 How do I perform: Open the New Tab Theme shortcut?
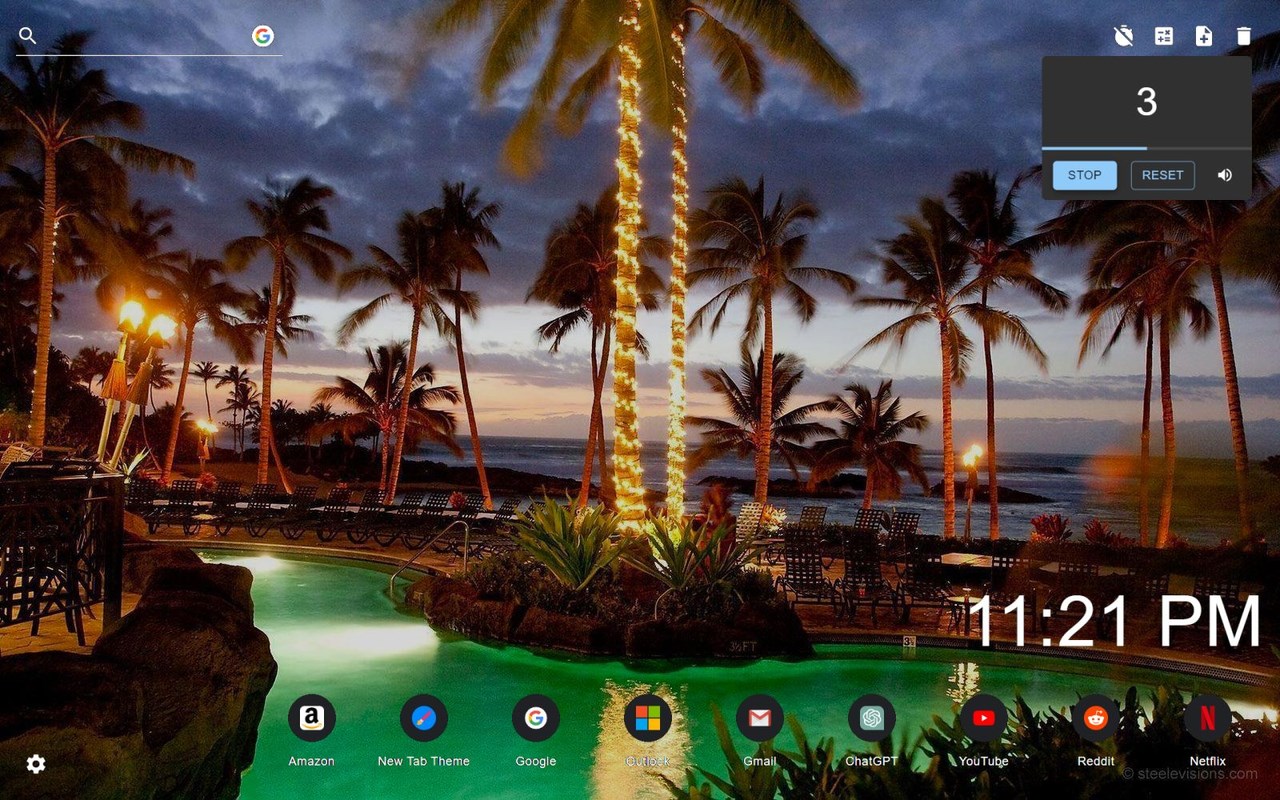click(424, 718)
